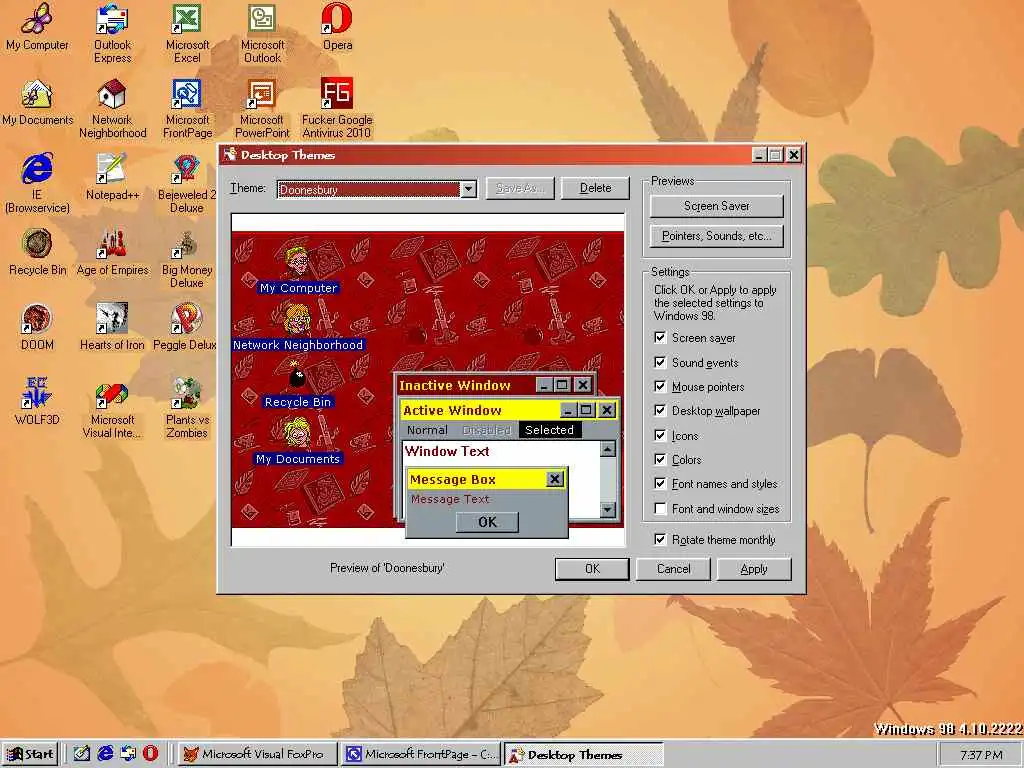Viewport: 1024px width, 768px height.
Task: Apply the selected theme settings
Action: [x=754, y=569]
